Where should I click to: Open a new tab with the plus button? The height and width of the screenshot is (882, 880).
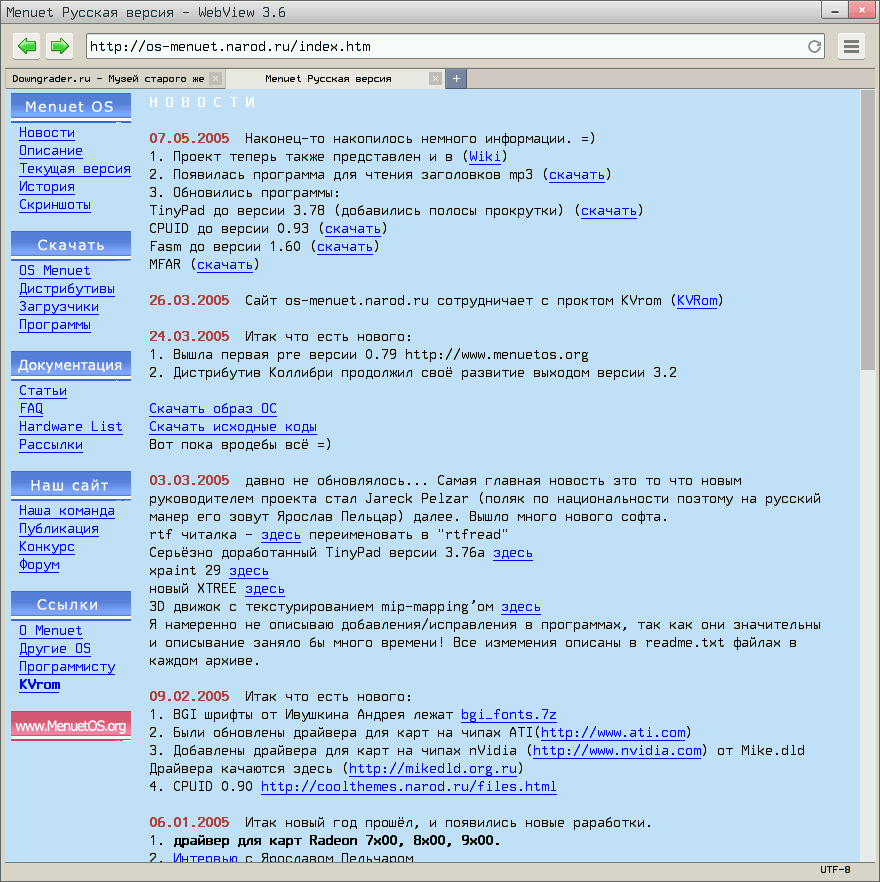[456, 78]
